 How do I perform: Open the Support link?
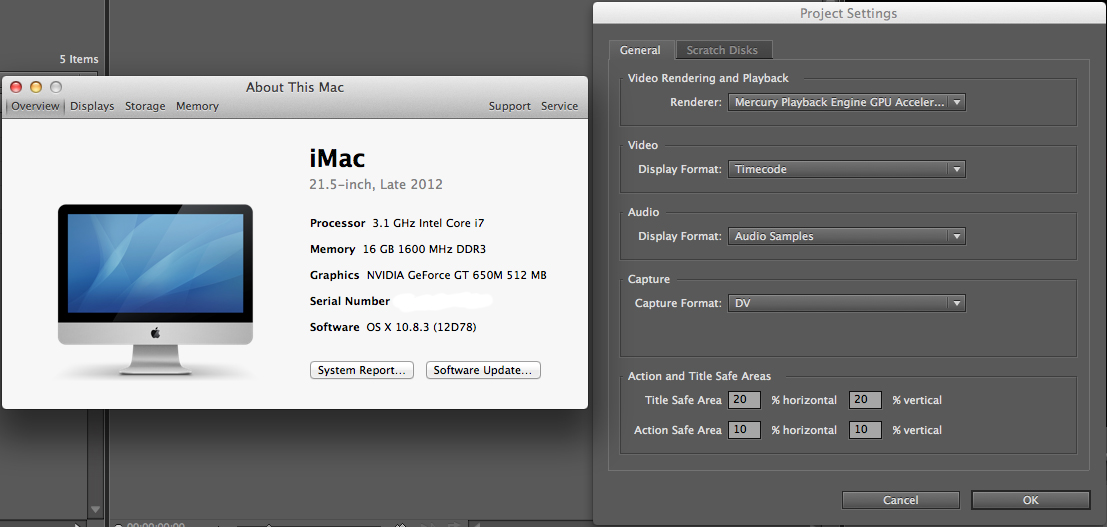[510, 106]
